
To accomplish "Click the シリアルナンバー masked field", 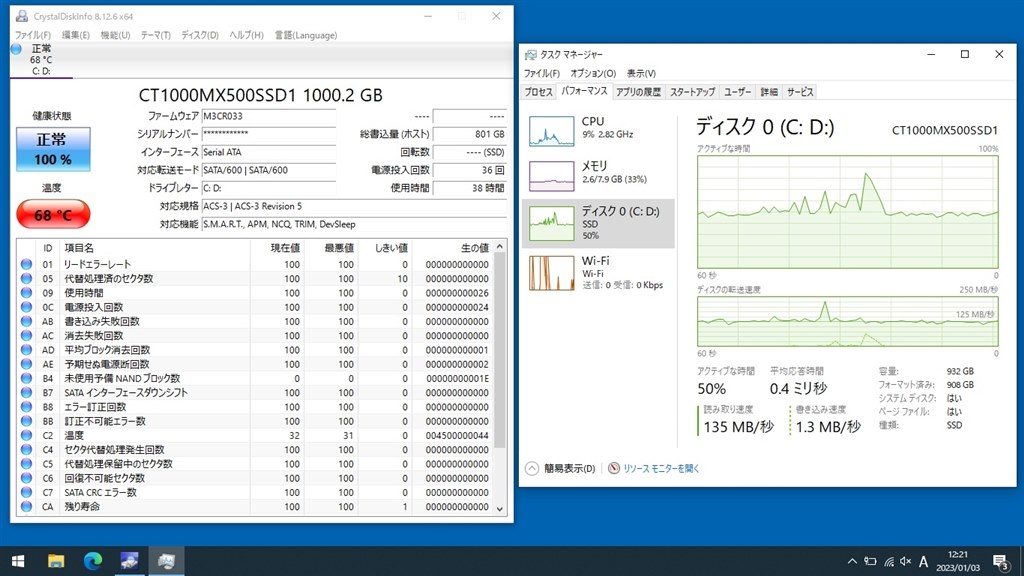I will [268, 134].
